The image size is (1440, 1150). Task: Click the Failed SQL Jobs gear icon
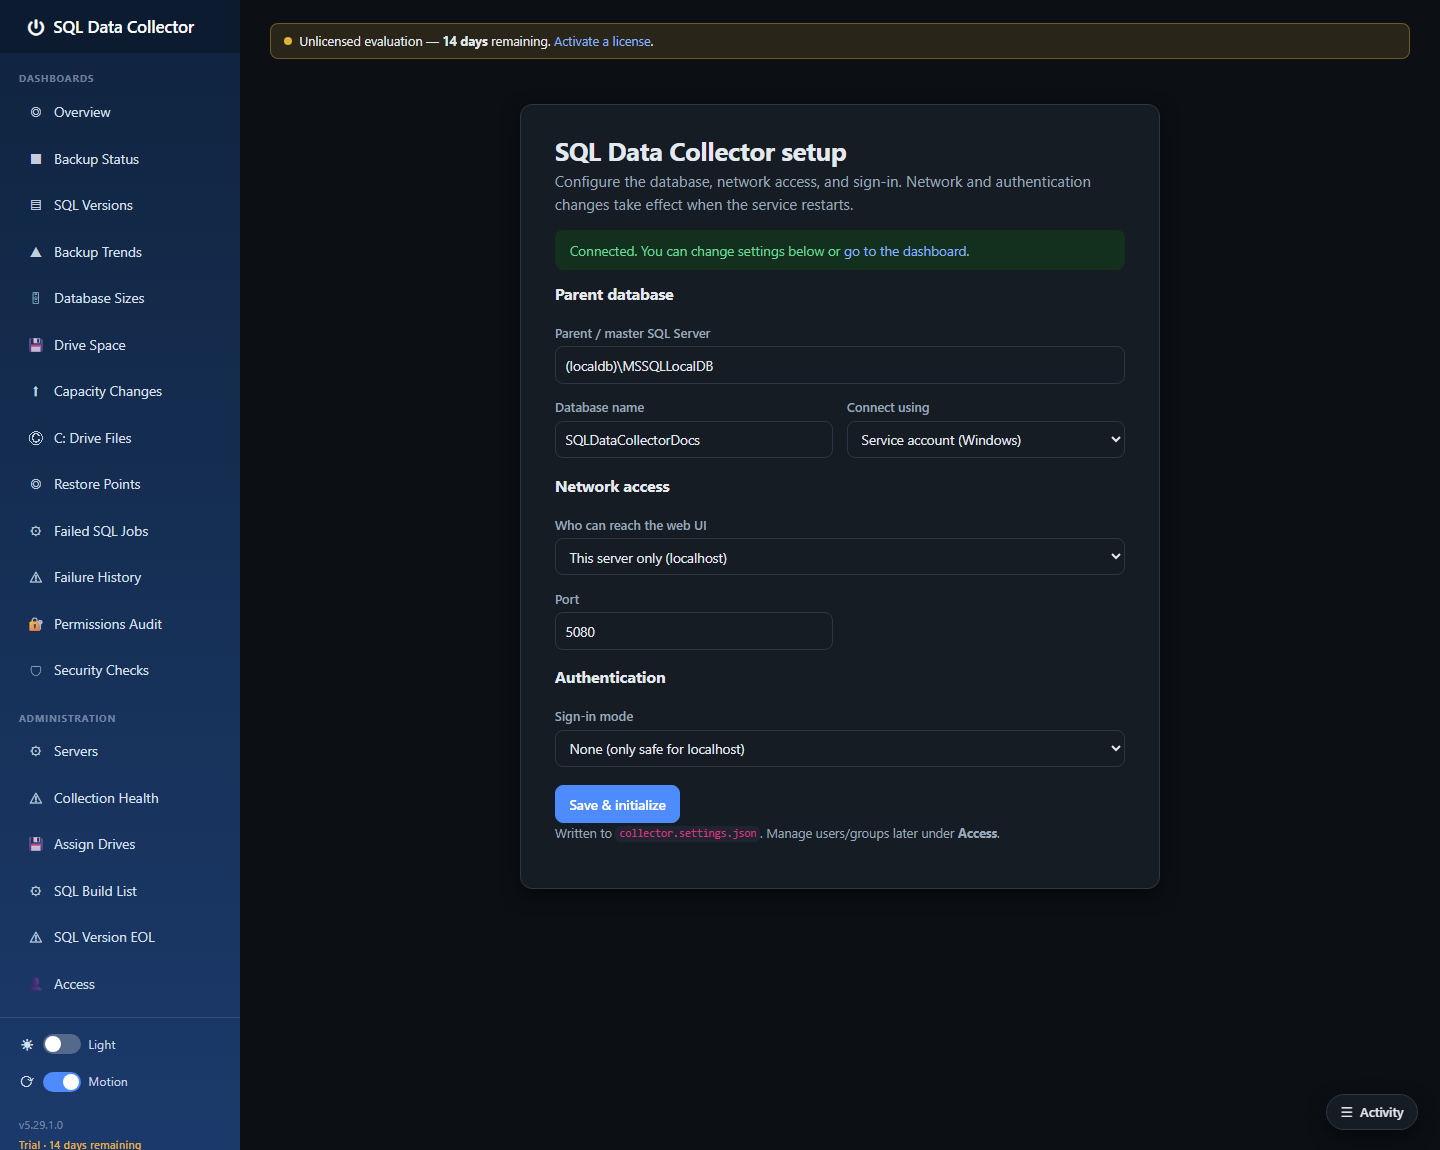36,531
